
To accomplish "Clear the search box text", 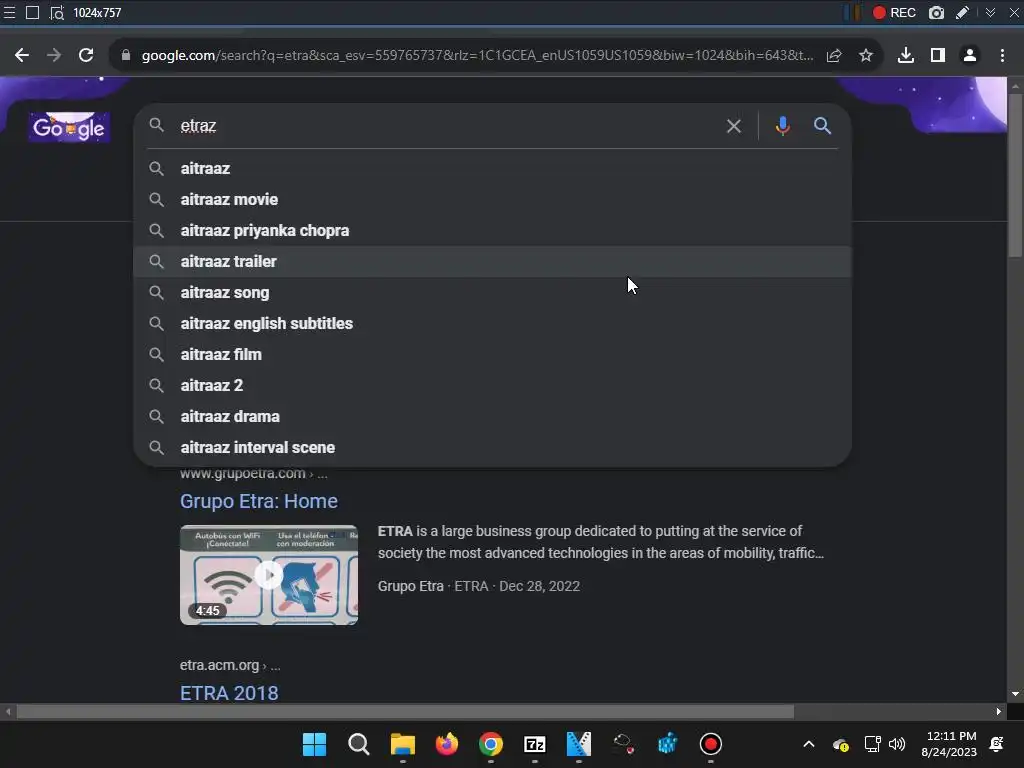I will pos(733,126).
